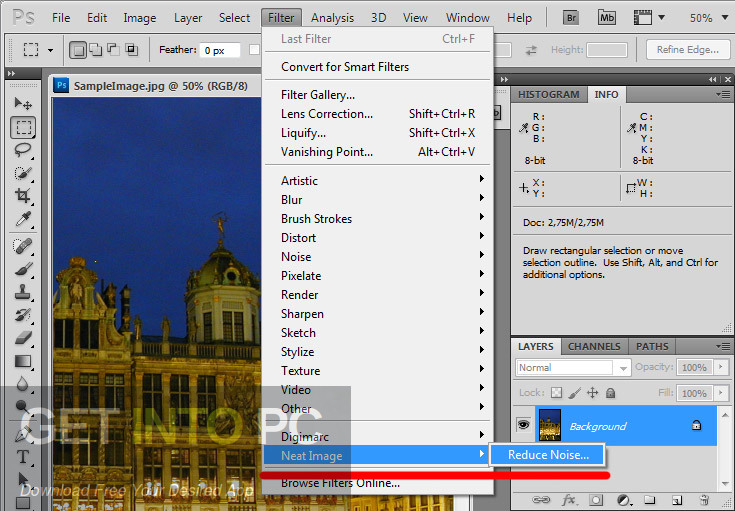Click the Layers panel scroll up arrow
The width and height of the screenshot is (735, 511).
pos(725,415)
